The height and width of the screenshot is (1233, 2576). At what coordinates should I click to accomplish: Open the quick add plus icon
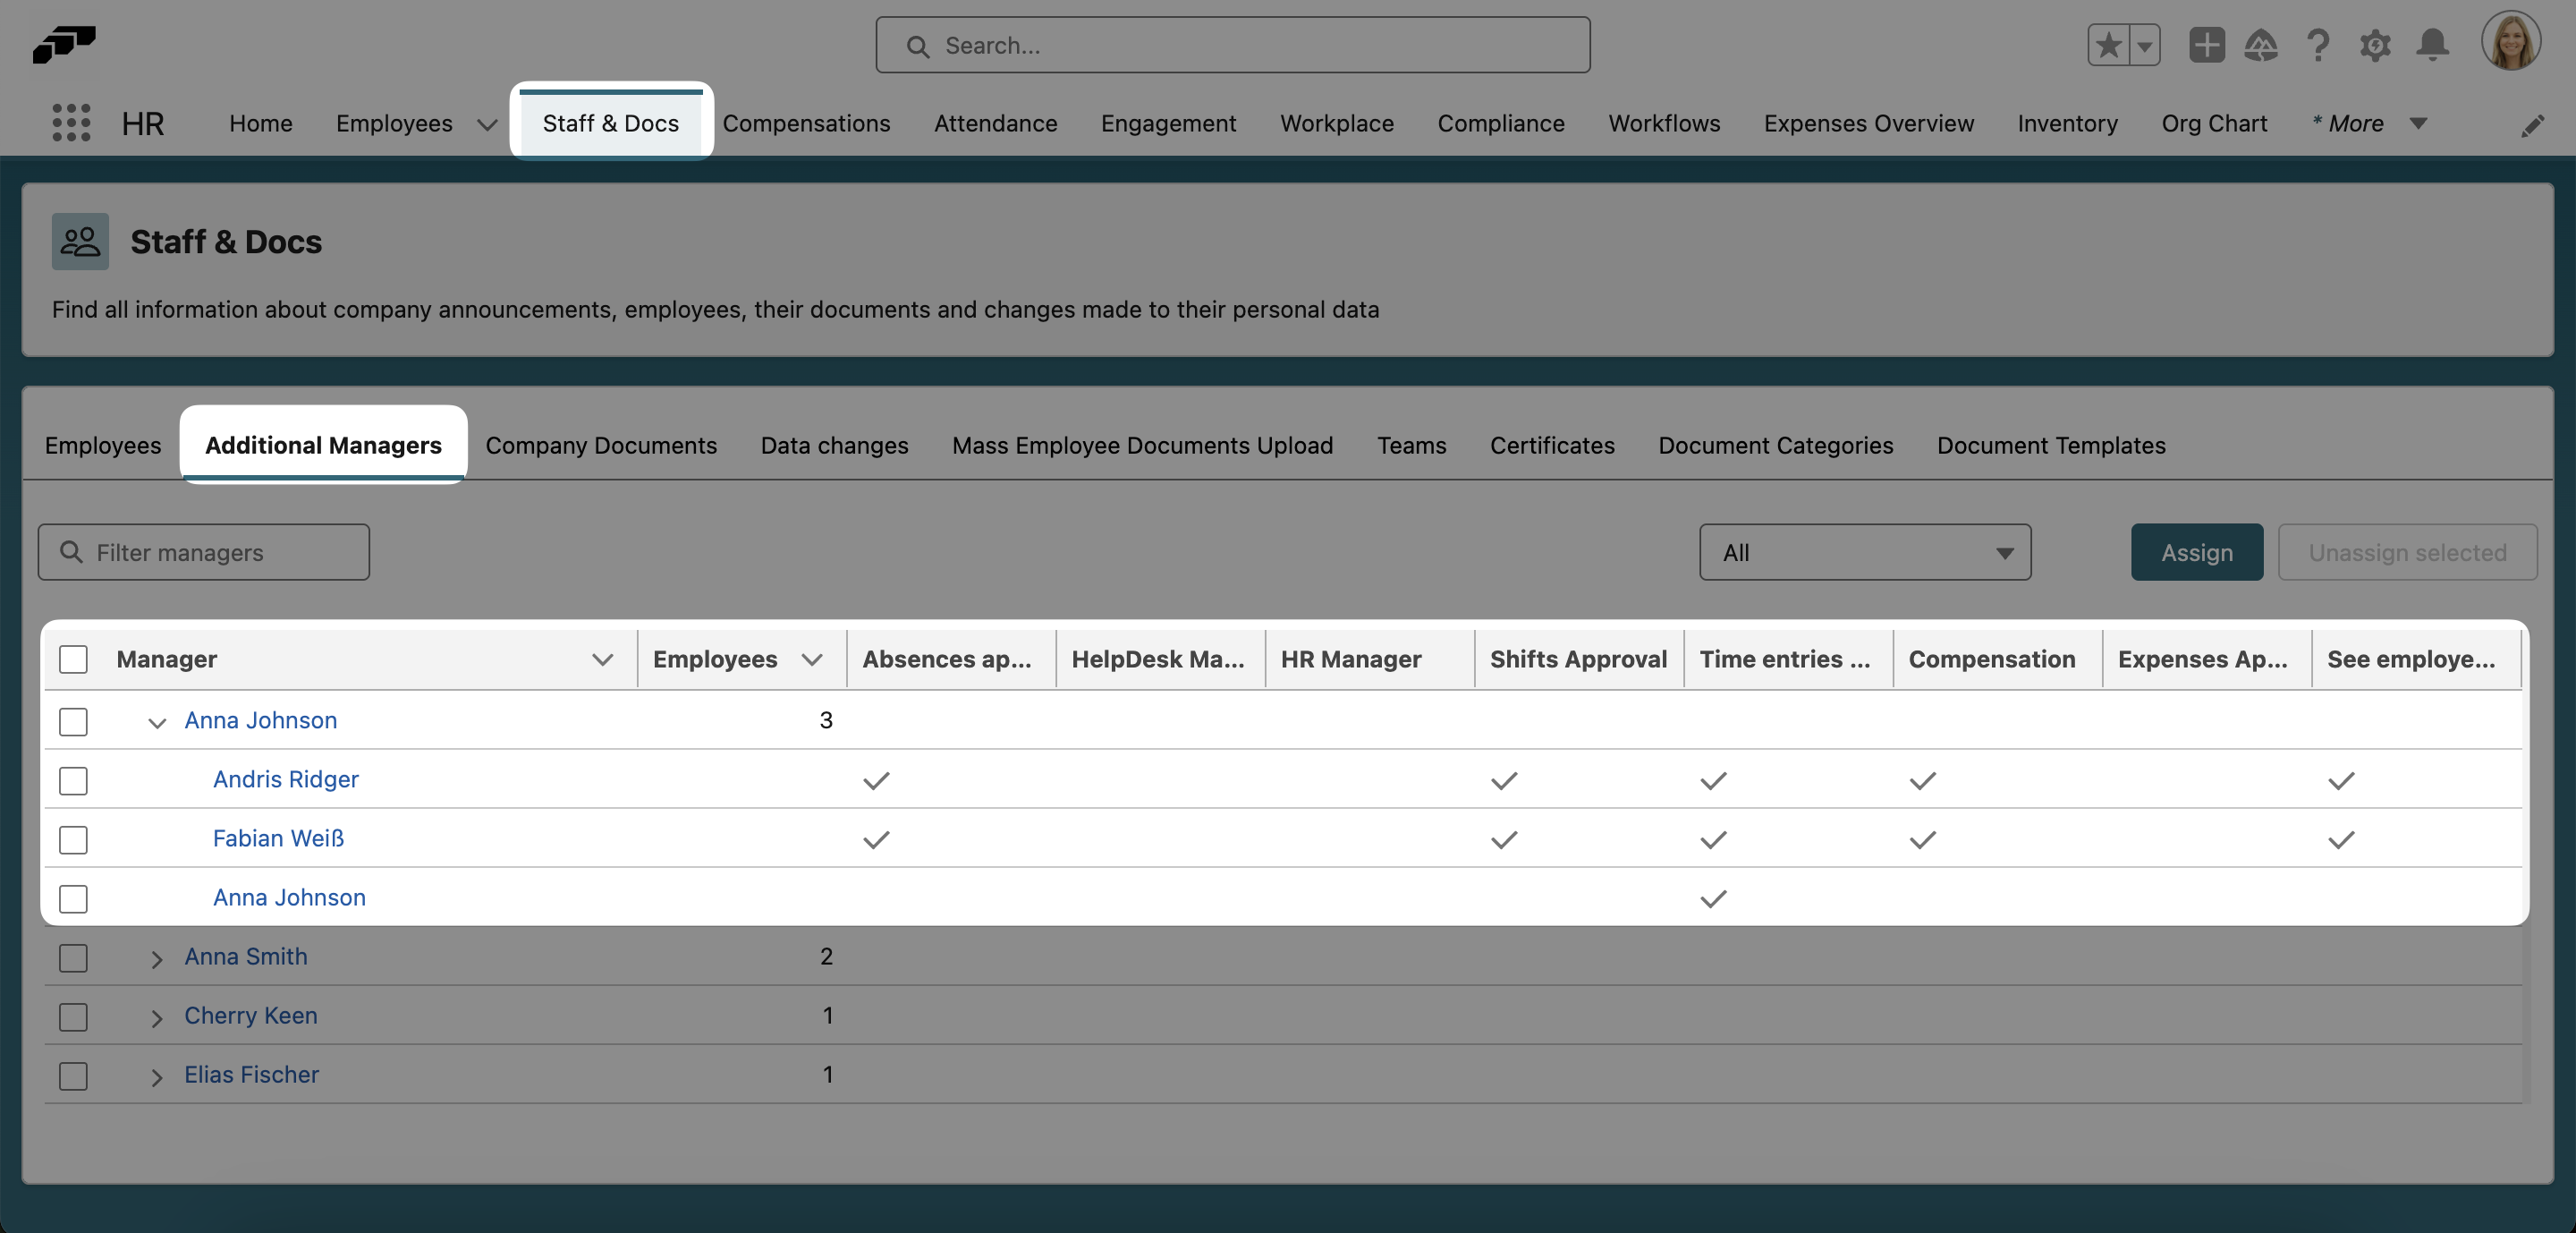click(2207, 45)
